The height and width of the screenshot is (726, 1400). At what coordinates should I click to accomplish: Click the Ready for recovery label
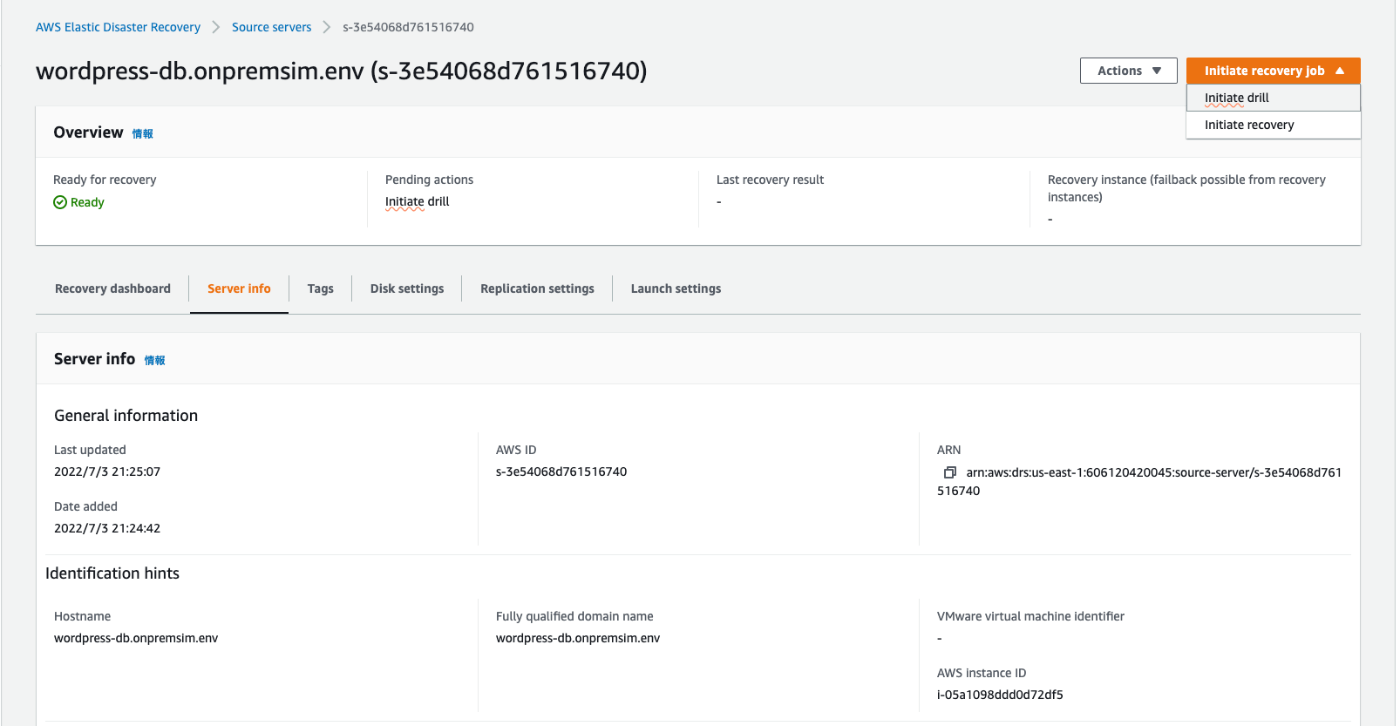click(105, 180)
